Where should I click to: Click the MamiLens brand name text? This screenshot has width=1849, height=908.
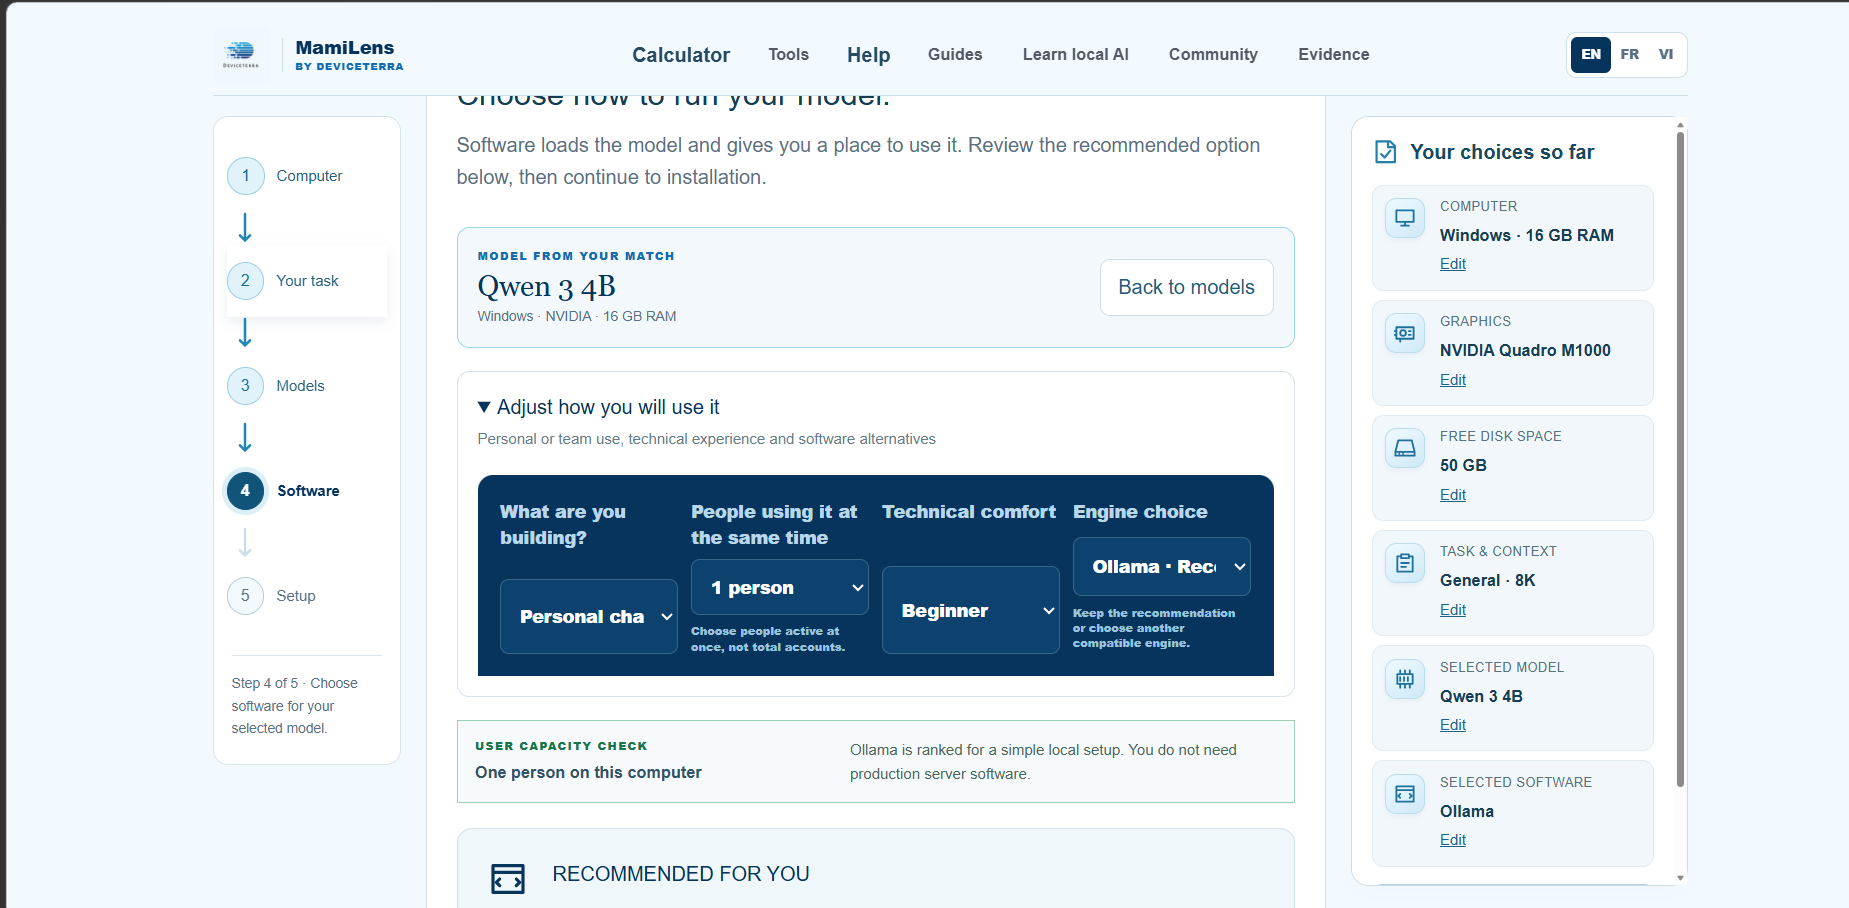[345, 47]
